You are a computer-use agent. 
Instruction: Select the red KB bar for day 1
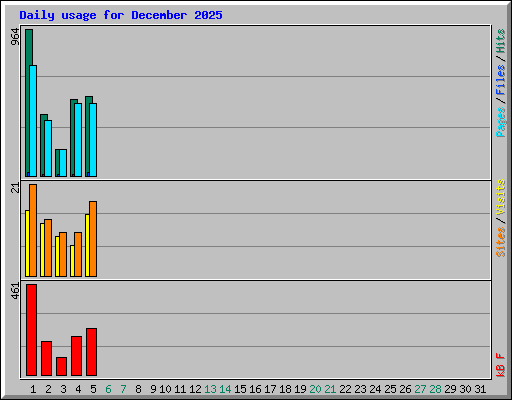(31, 330)
